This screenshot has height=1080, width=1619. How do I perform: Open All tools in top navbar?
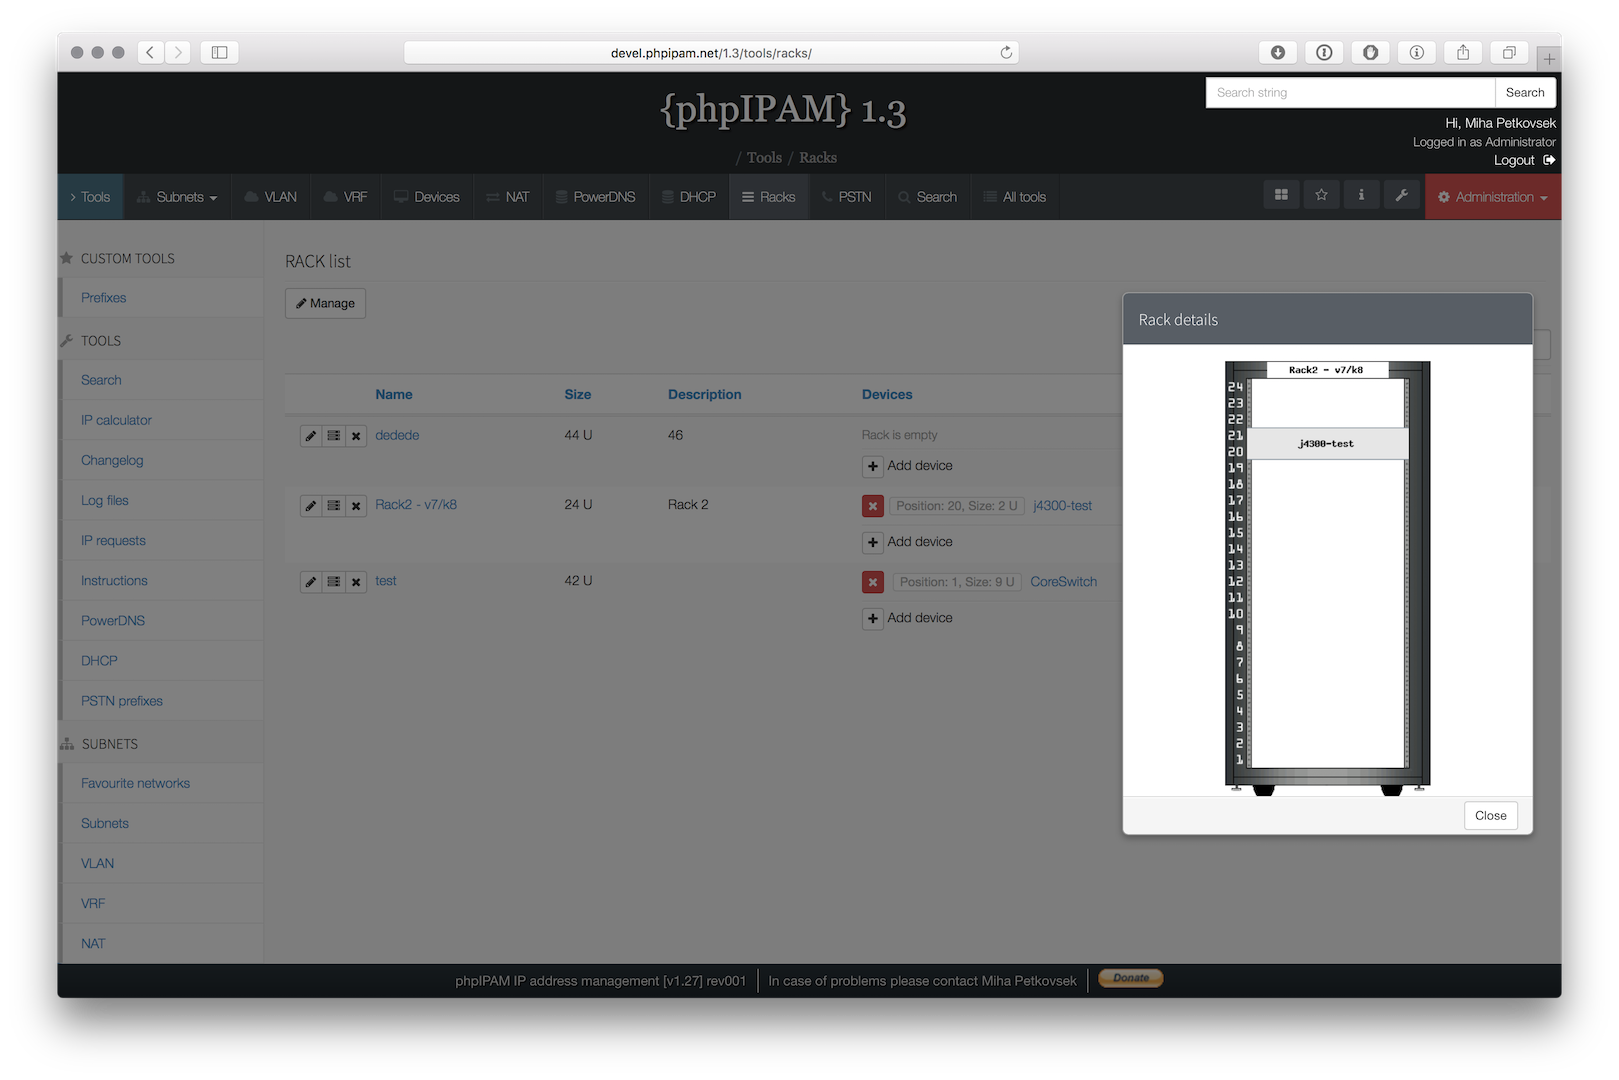(x=1015, y=197)
